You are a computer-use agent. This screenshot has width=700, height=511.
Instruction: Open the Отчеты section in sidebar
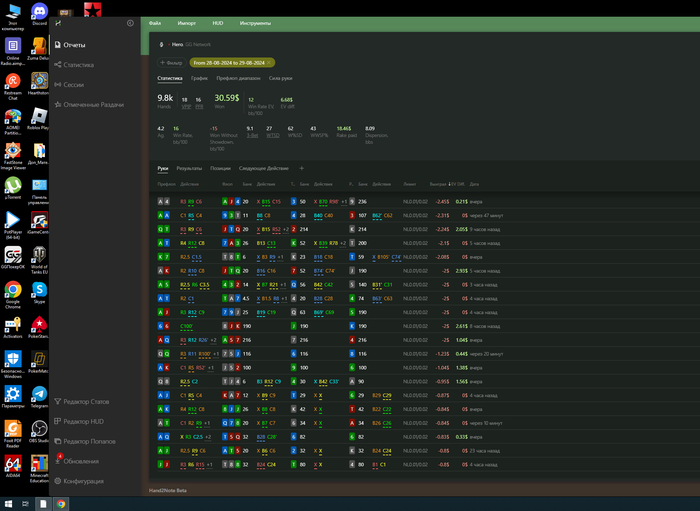pyautogui.click(x=70, y=45)
